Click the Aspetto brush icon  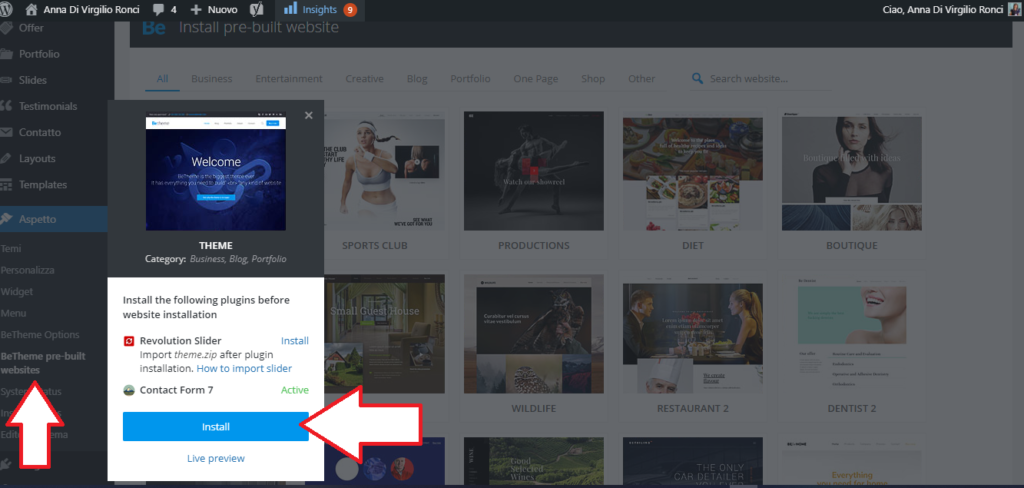[x=7, y=219]
